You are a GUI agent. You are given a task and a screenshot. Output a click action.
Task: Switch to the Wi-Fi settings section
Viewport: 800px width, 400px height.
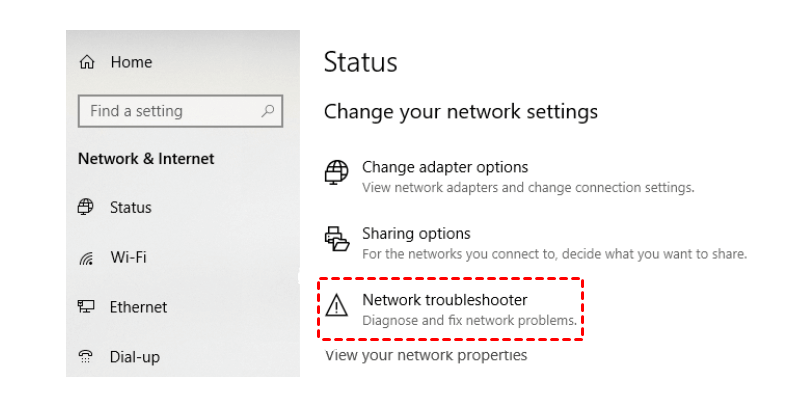[x=128, y=258]
